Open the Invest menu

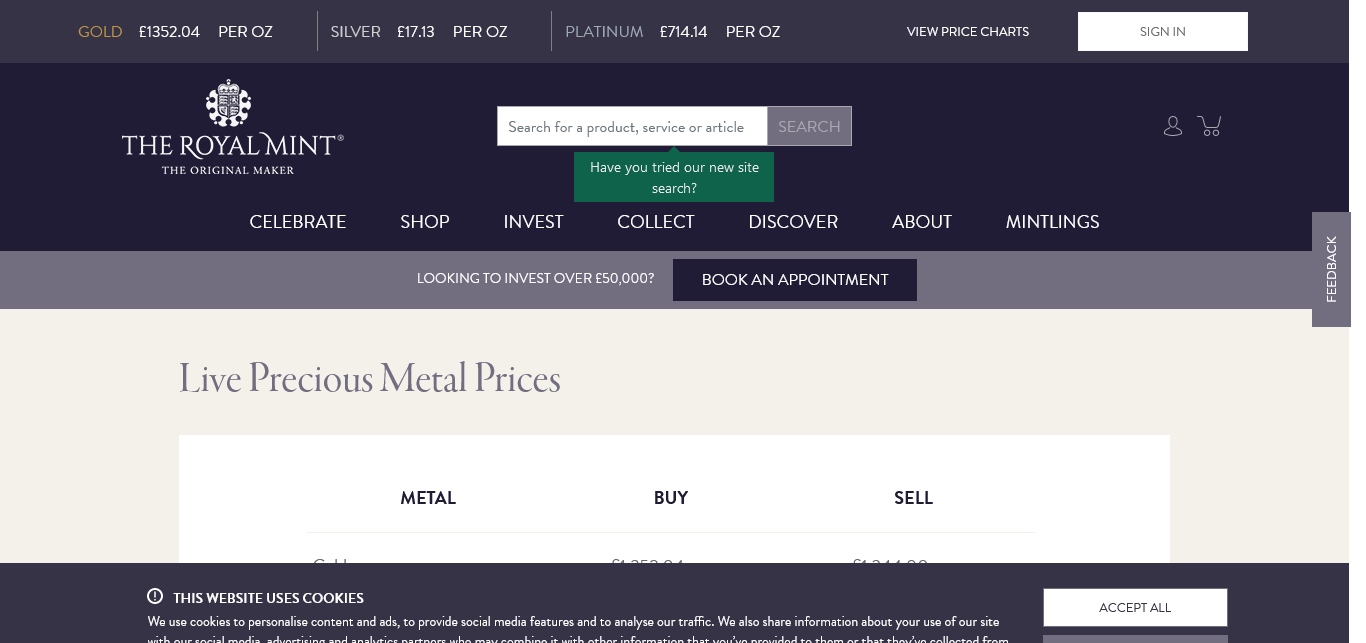coord(533,222)
